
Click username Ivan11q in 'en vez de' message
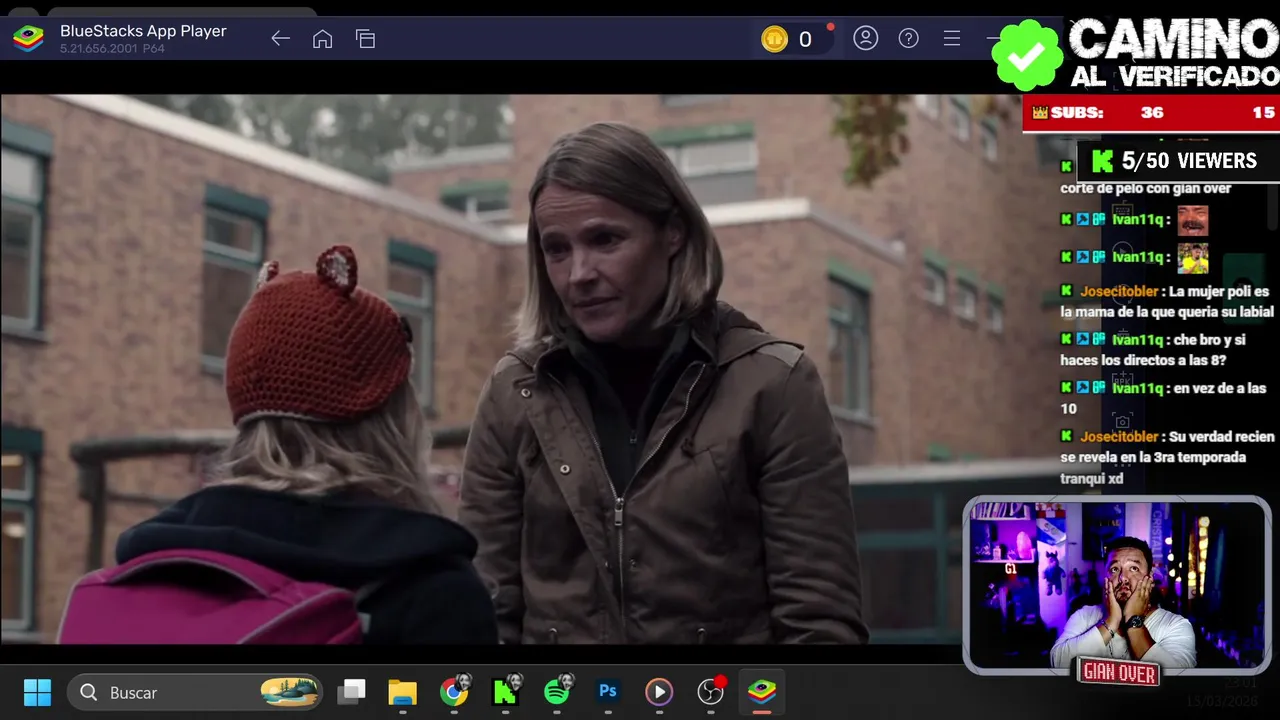coord(1137,388)
